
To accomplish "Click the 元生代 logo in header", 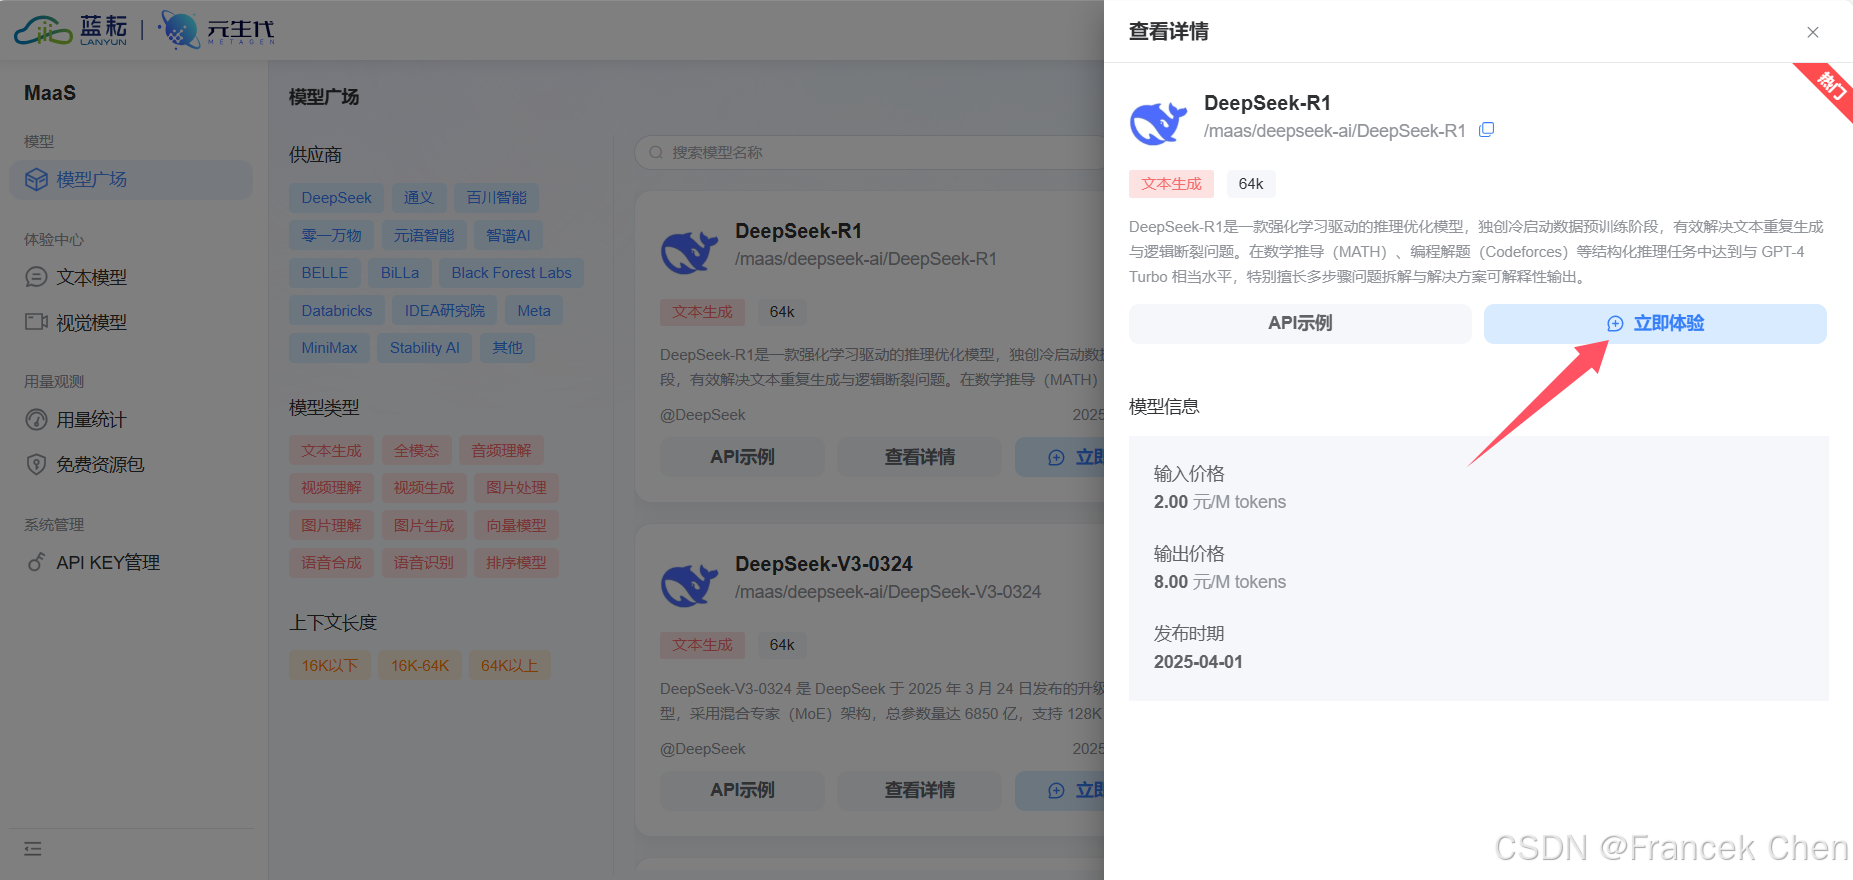I will click(x=217, y=30).
